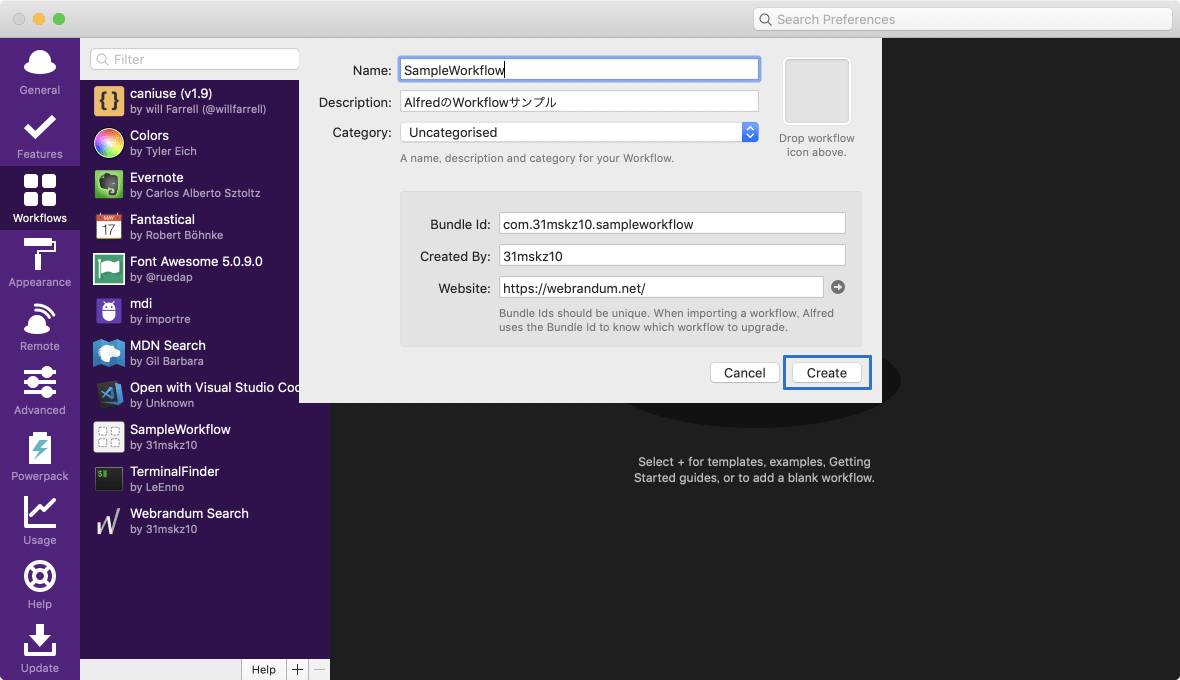
Task: Open the Advanced preferences
Action: tap(39, 391)
